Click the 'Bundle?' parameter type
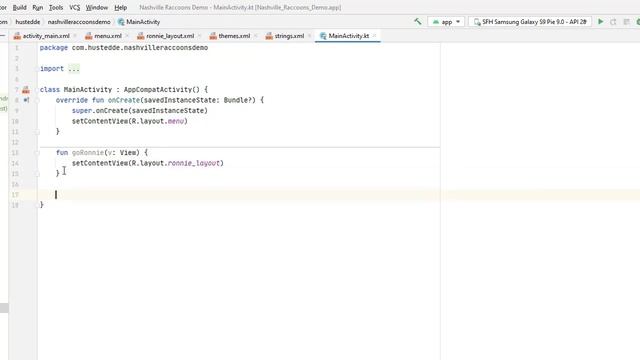The width and height of the screenshot is (640, 360). tap(238, 100)
